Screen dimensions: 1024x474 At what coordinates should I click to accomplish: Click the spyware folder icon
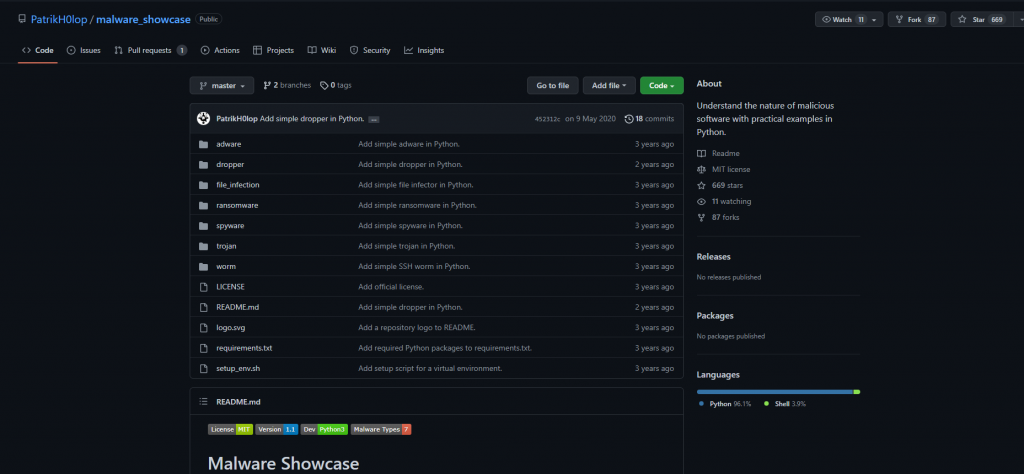click(203, 225)
